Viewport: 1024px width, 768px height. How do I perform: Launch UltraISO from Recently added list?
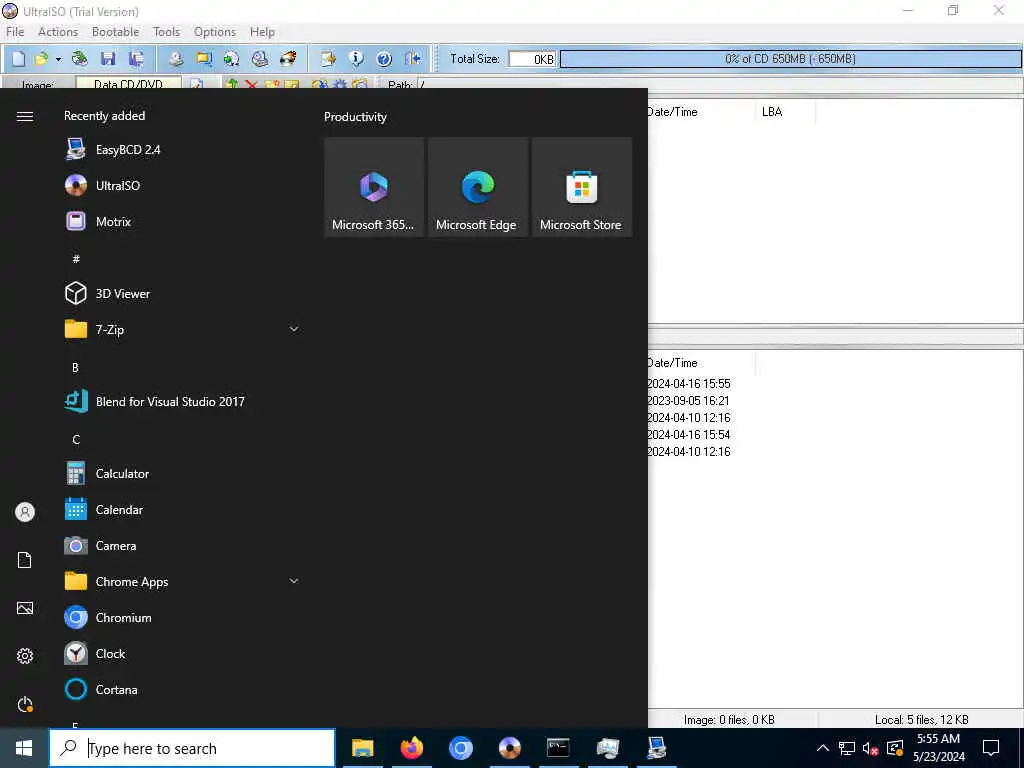pos(183,185)
